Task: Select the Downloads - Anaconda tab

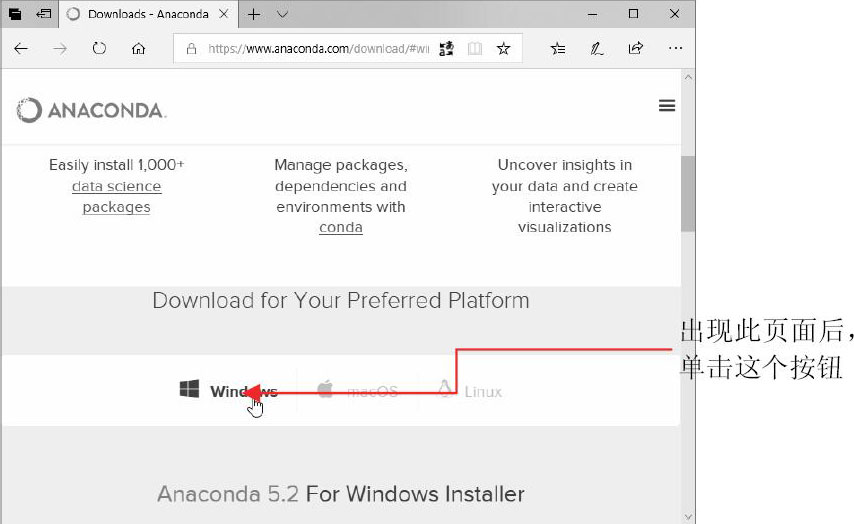Action: (148, 14)
